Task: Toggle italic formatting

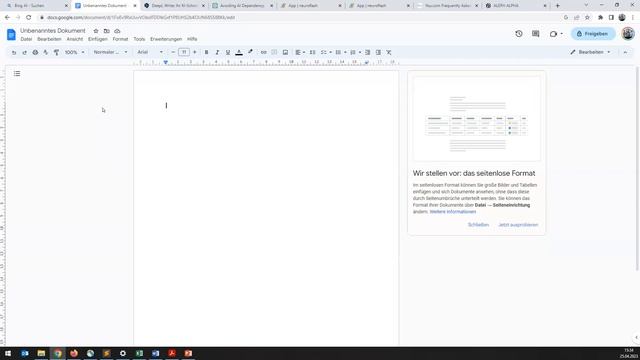Action: click(x=217, y=52)
